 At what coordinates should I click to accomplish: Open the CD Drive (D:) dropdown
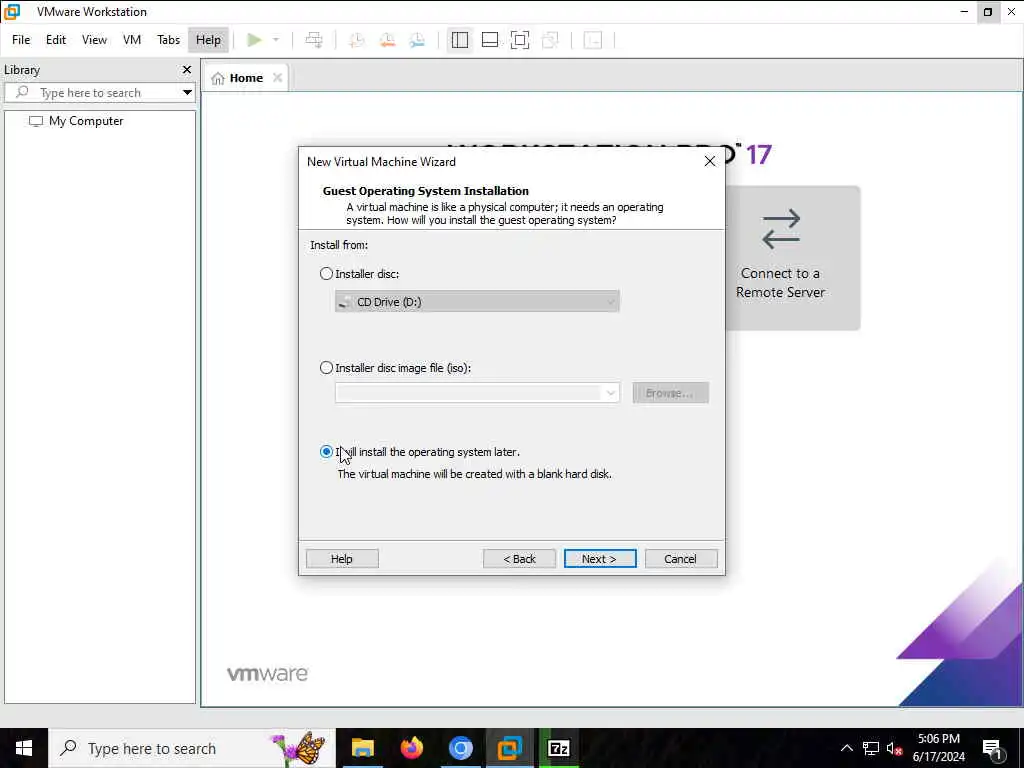tap(477, 302)
